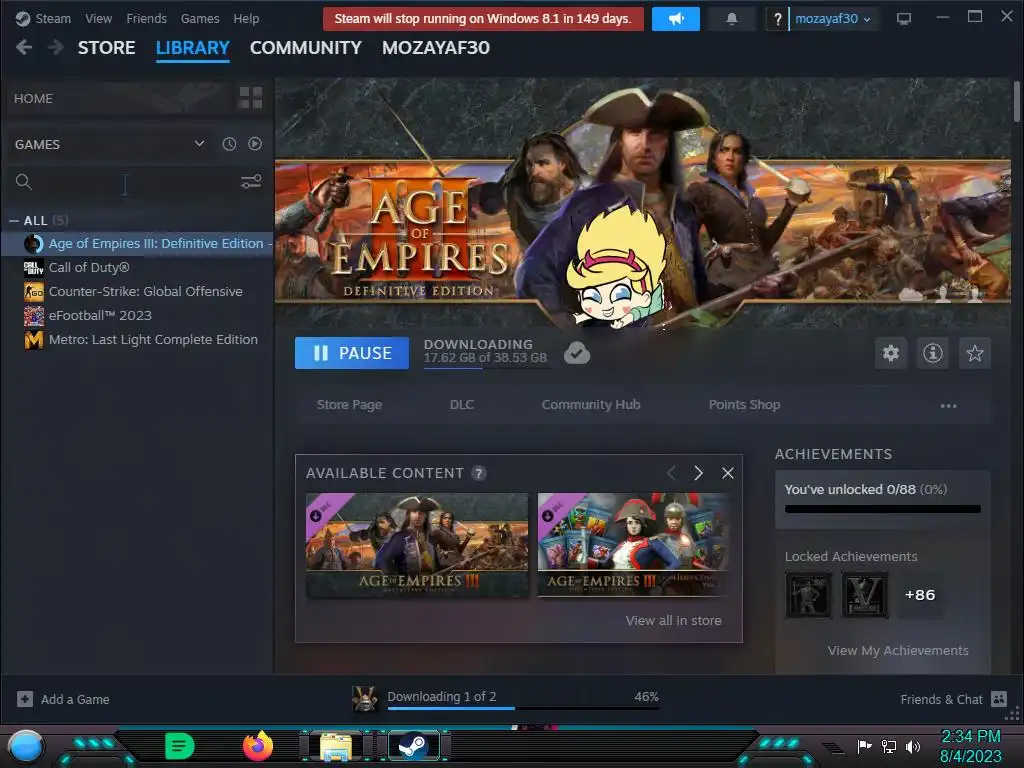Open downloads via Downloading 1 of 2
The height and width of the screenshot is (768, 1024).
[x=442, y=697]
